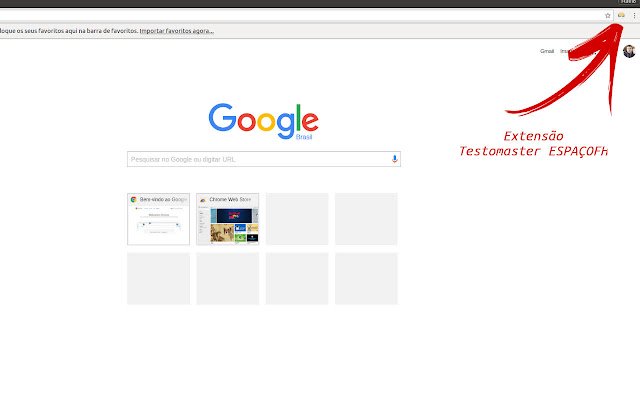Image resolution: width=640 pixels, height=400 pixels.
Task: Open the Testomaster extension icon in toolbar
Action: 621,15
